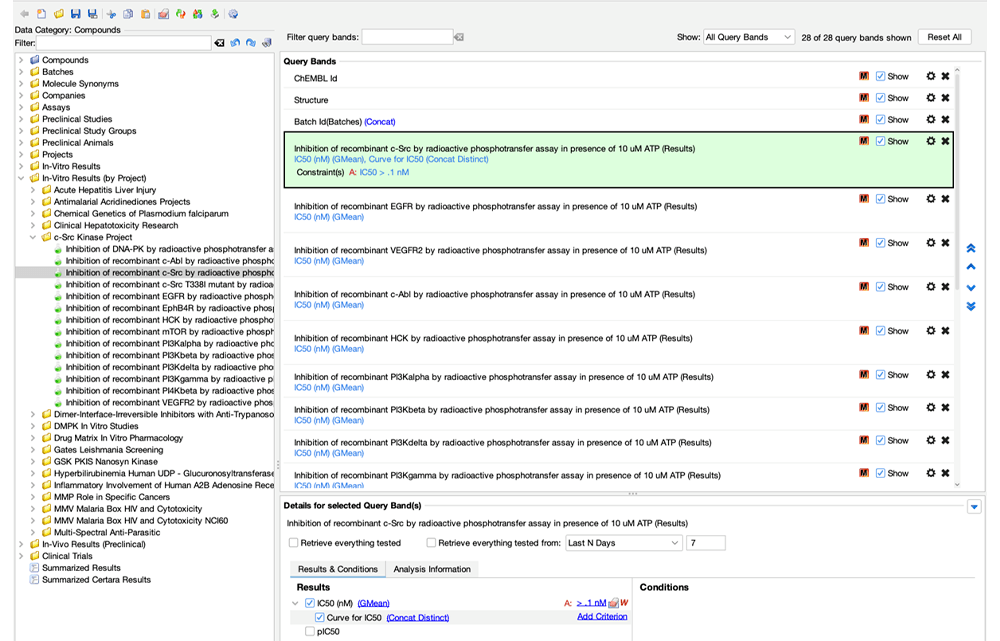Open gear settings for Batch Id band
Viewport: 1000px width, 641px height.
pyautogui.click(x=930, y=119)
